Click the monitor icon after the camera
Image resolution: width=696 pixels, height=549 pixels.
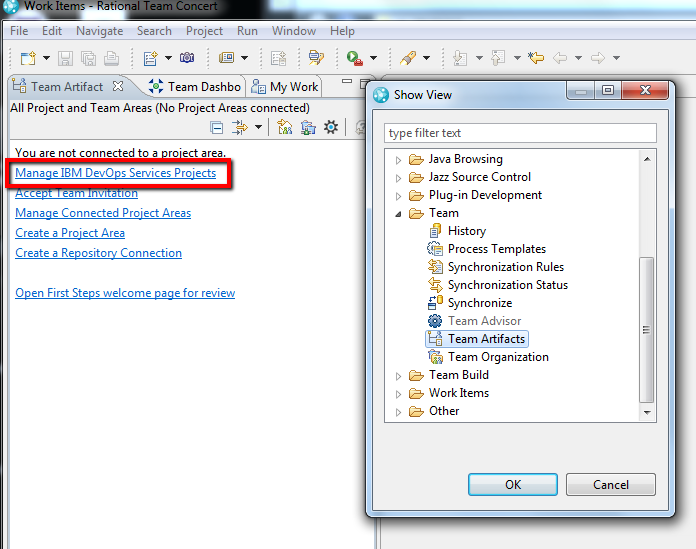pos(226,58)
